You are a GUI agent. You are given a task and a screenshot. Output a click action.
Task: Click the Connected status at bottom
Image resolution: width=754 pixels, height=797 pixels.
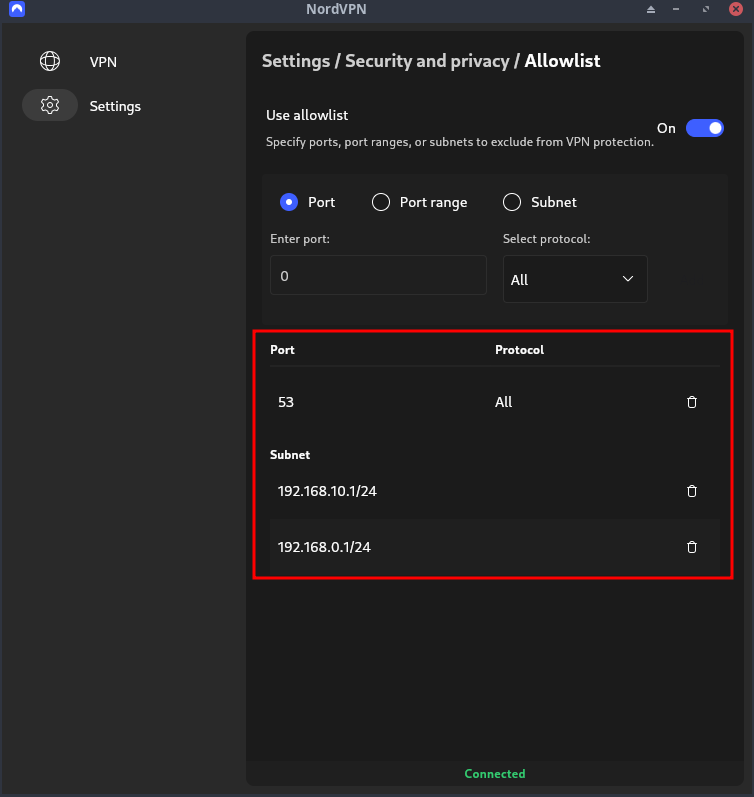pos(494,774)
